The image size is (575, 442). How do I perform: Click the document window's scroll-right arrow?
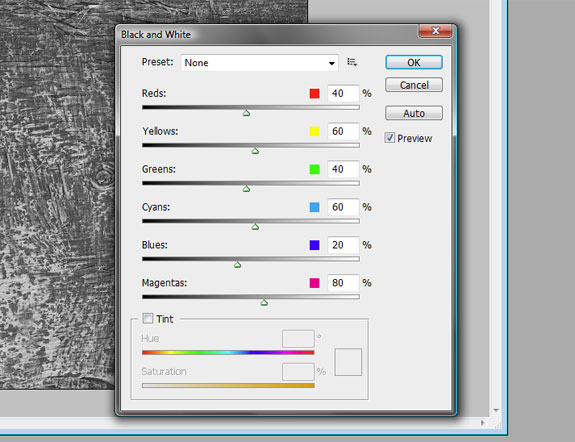(x=482, y=423)
